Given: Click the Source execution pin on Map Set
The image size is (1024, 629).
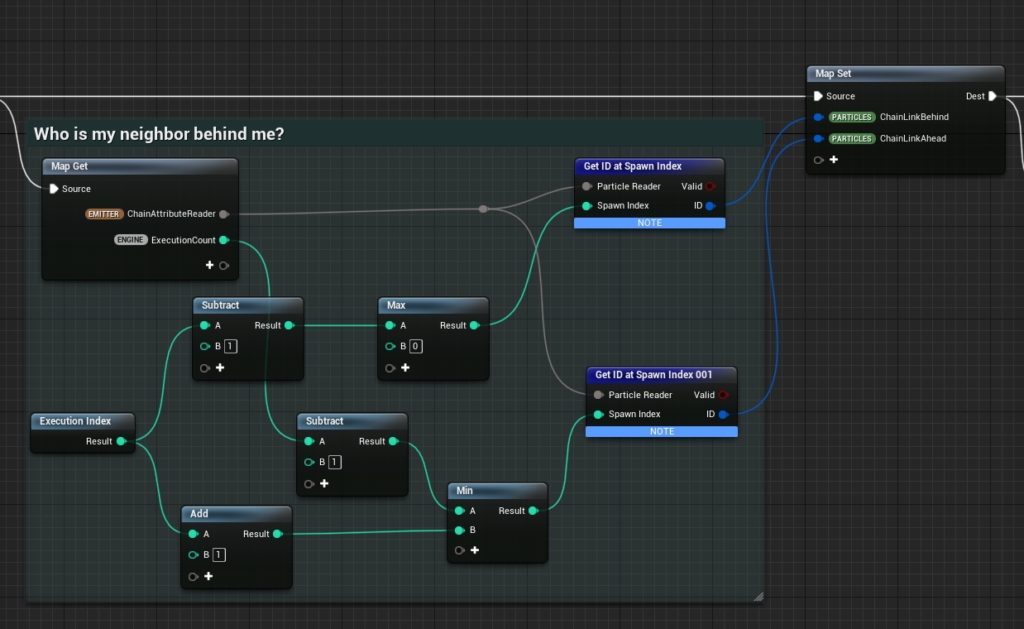Looking at the screenshot, I should pos(818,96).
